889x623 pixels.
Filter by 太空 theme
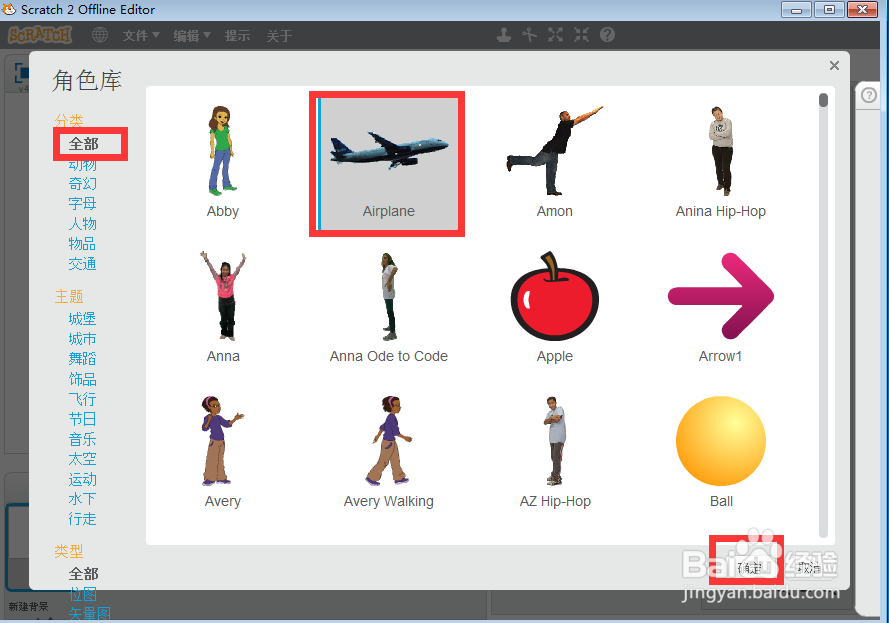83,459
